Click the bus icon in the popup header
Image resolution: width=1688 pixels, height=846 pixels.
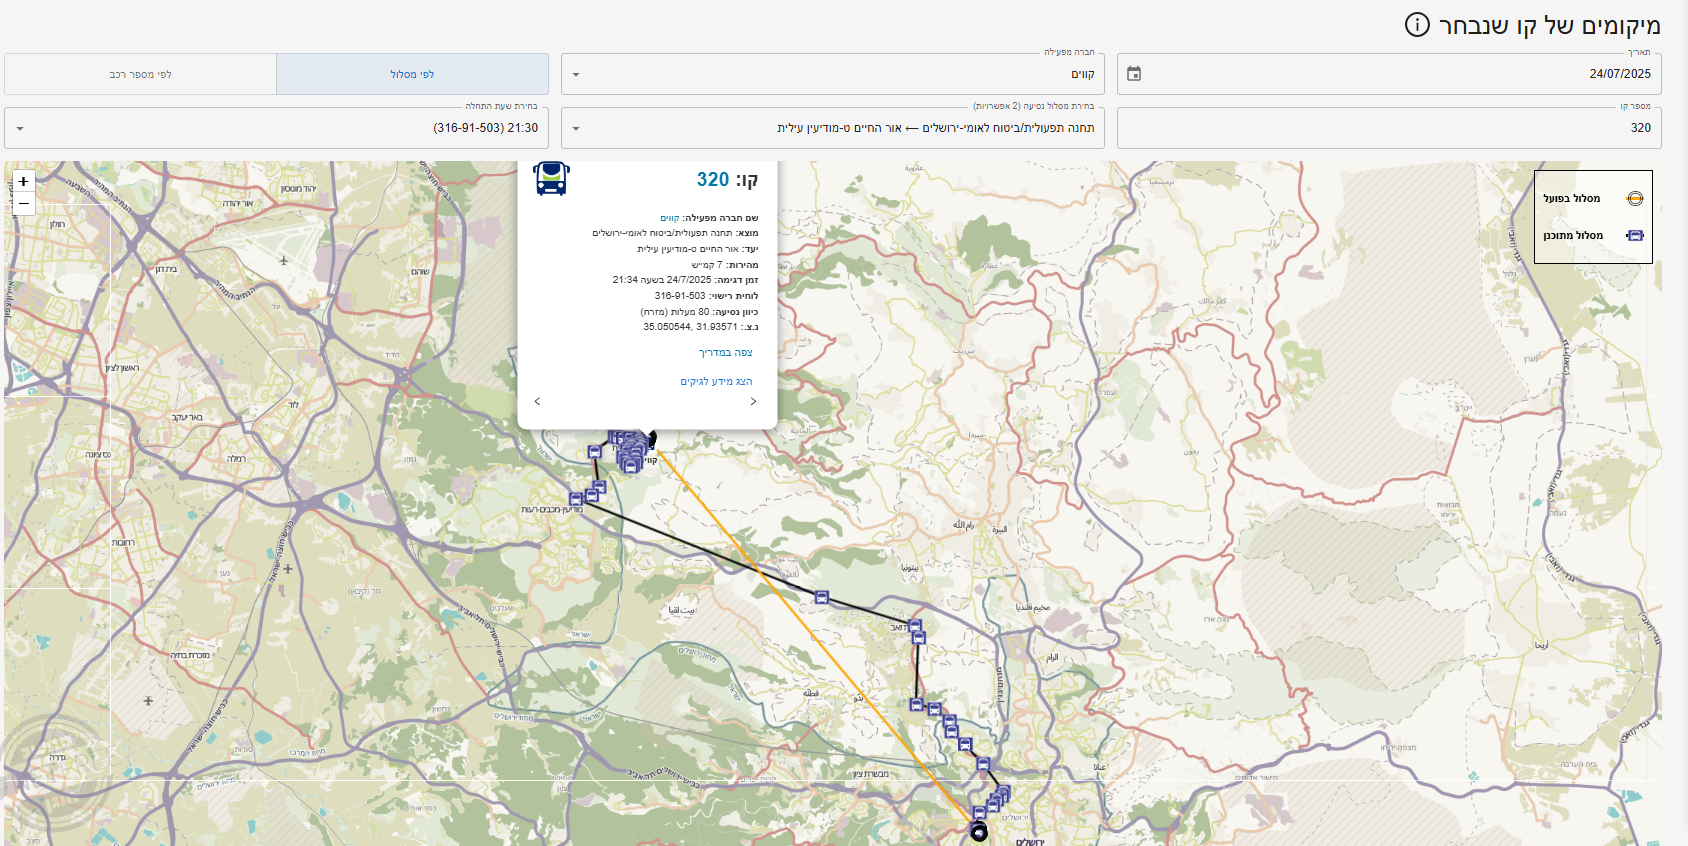(x=551, y=179)
